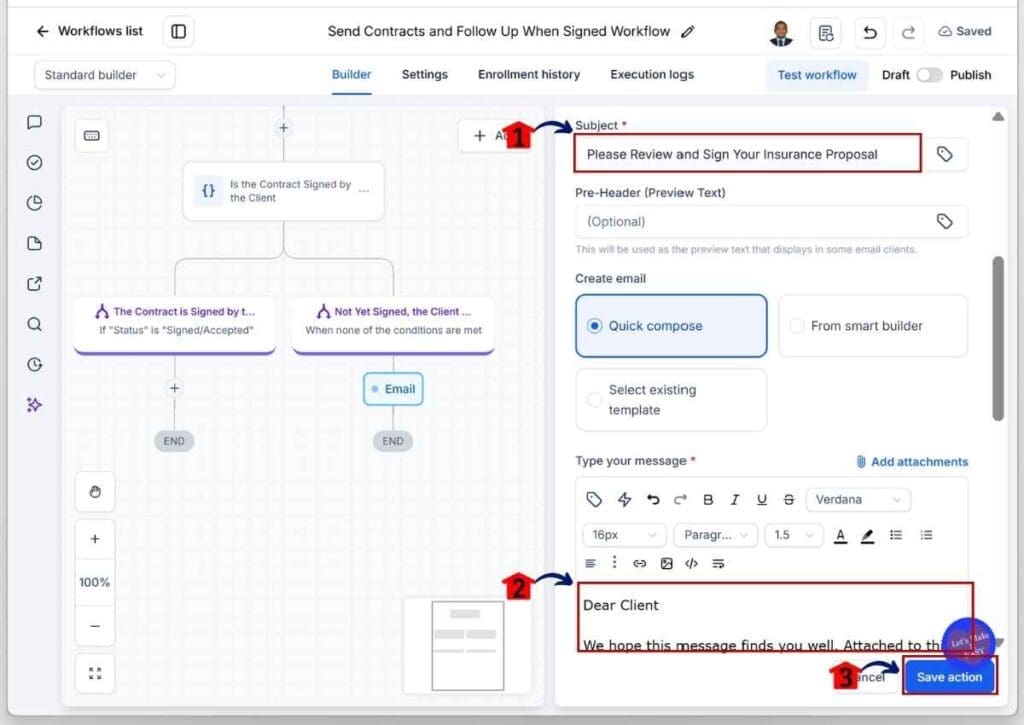1024x725 pixels.
Task: Edit workflow name with pencil icon
Action: (688, 31)
